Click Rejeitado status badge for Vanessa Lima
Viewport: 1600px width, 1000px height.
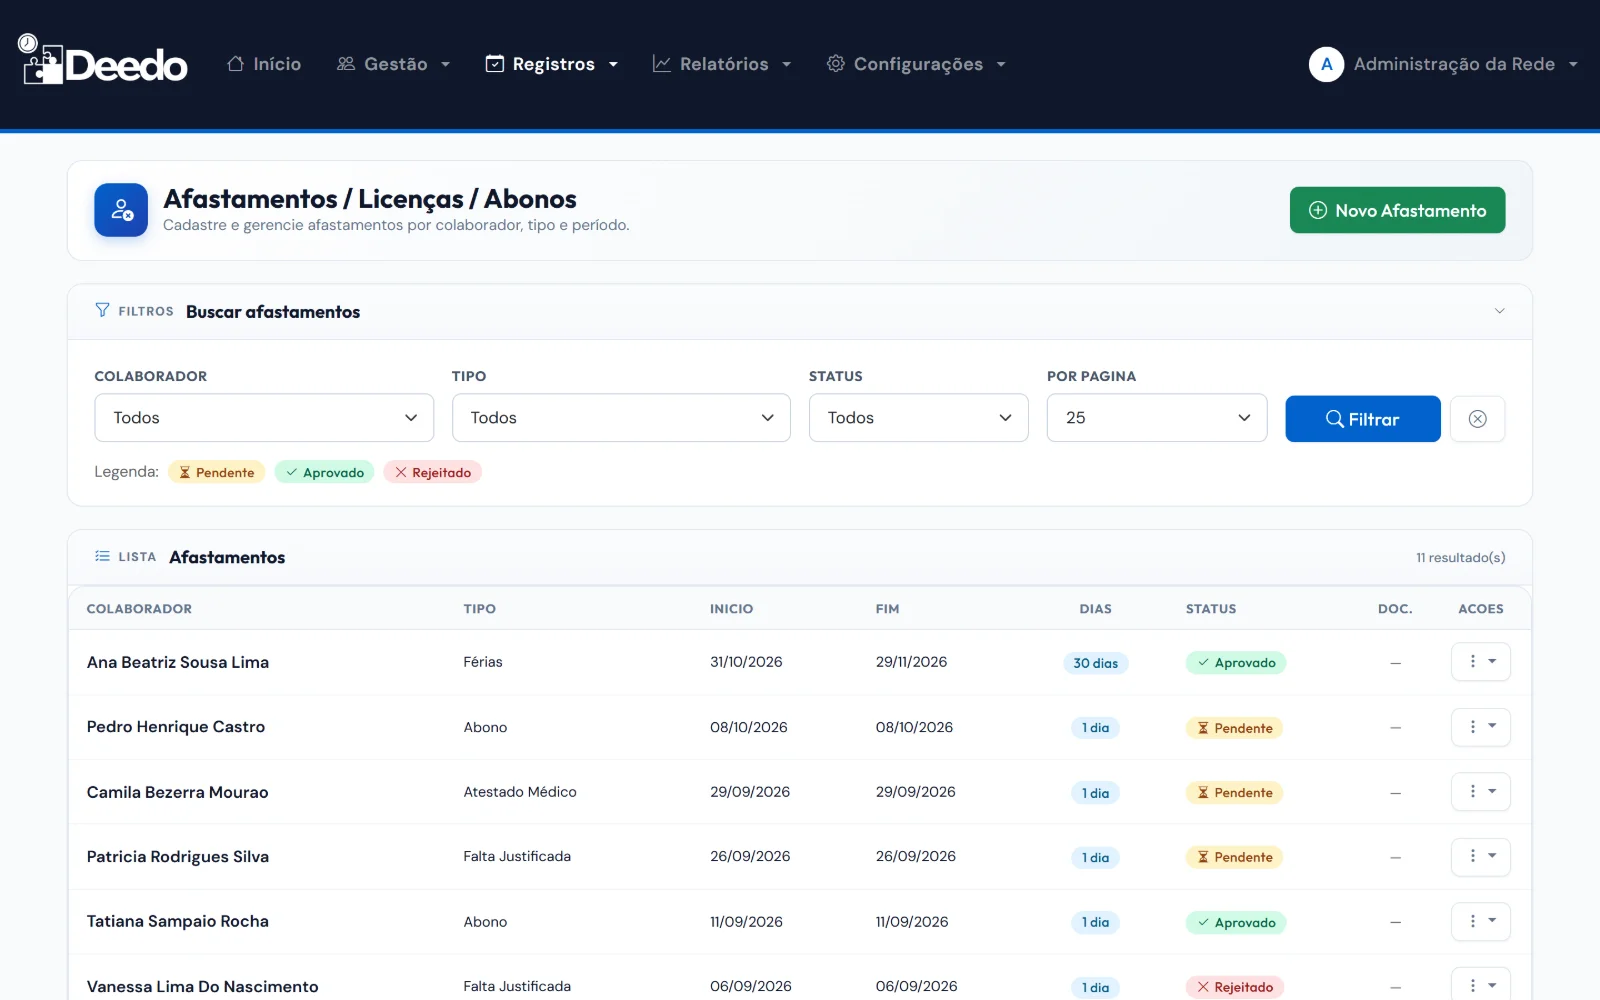1235,987
